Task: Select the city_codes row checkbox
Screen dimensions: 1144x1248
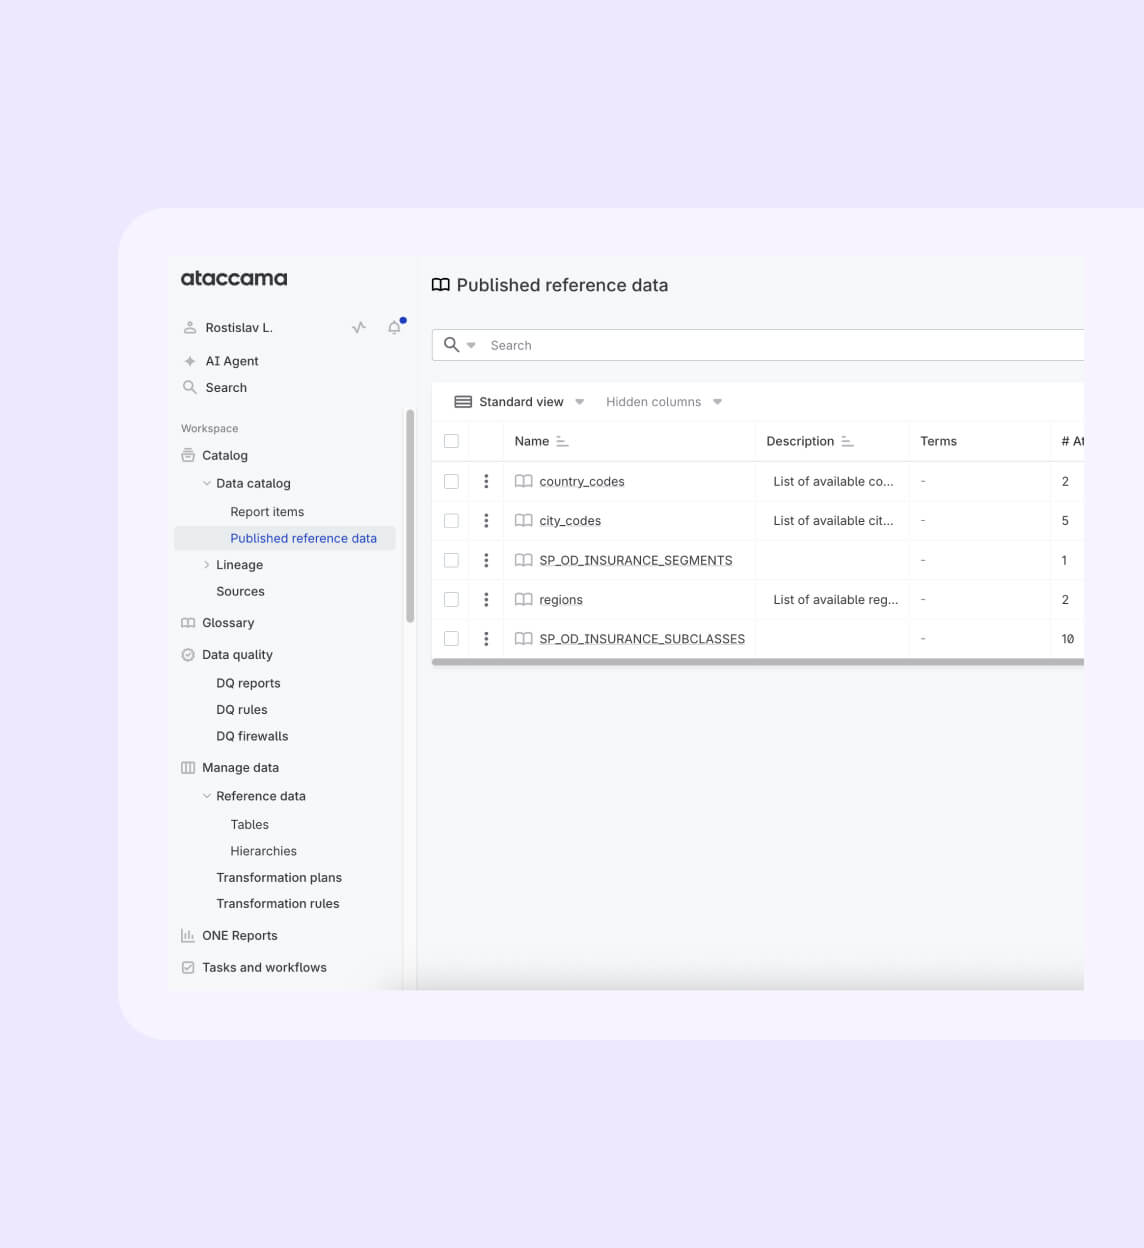Action: [x=451, y=521]
